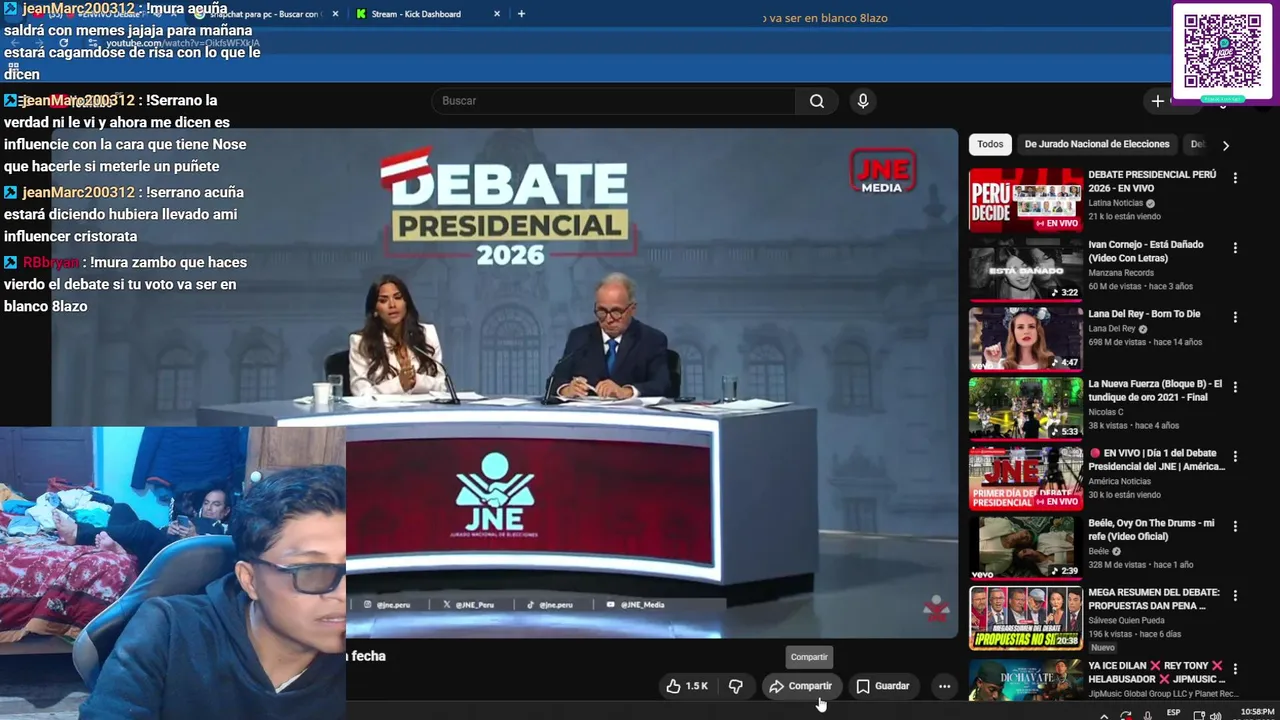Switch to Stream - Kick Dashboard tab
1280x720 pixels.
[x=416, y=14]
